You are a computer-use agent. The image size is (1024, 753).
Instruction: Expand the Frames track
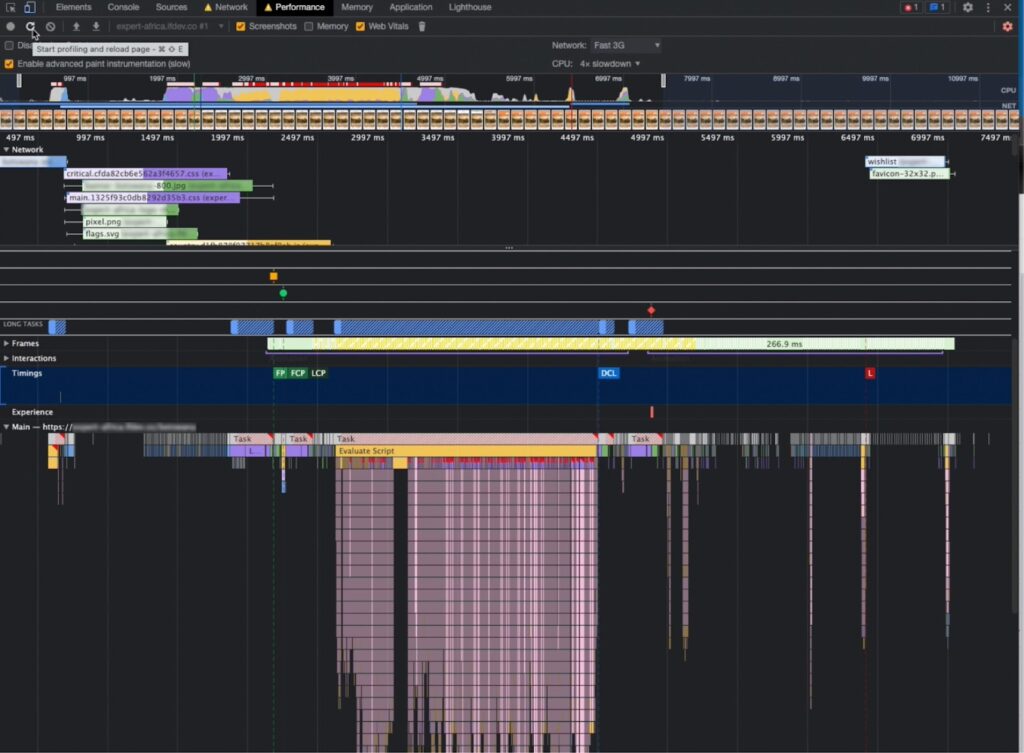[6, 344]
